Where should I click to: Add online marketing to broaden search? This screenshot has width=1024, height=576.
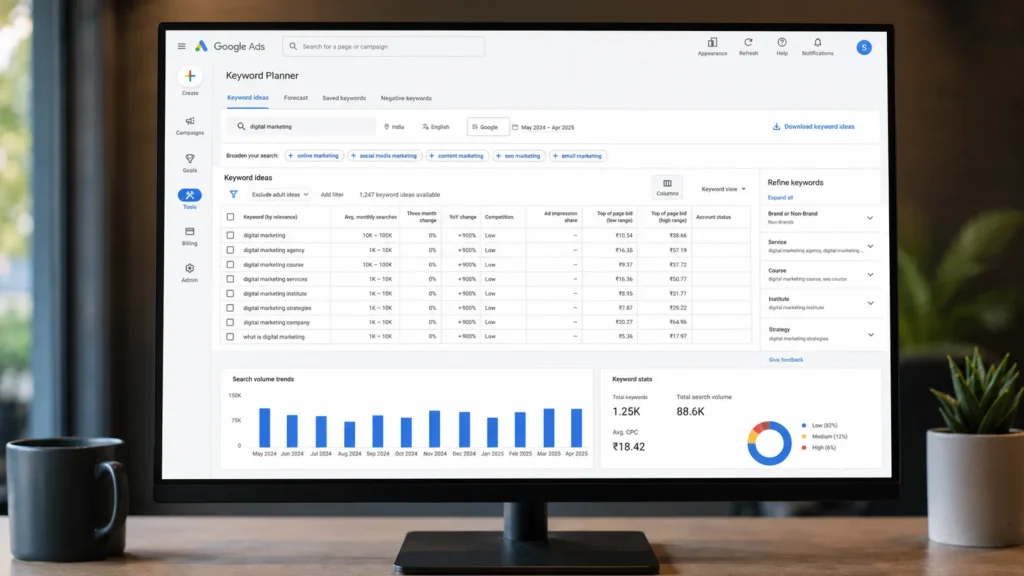click(x=314, y=156)
